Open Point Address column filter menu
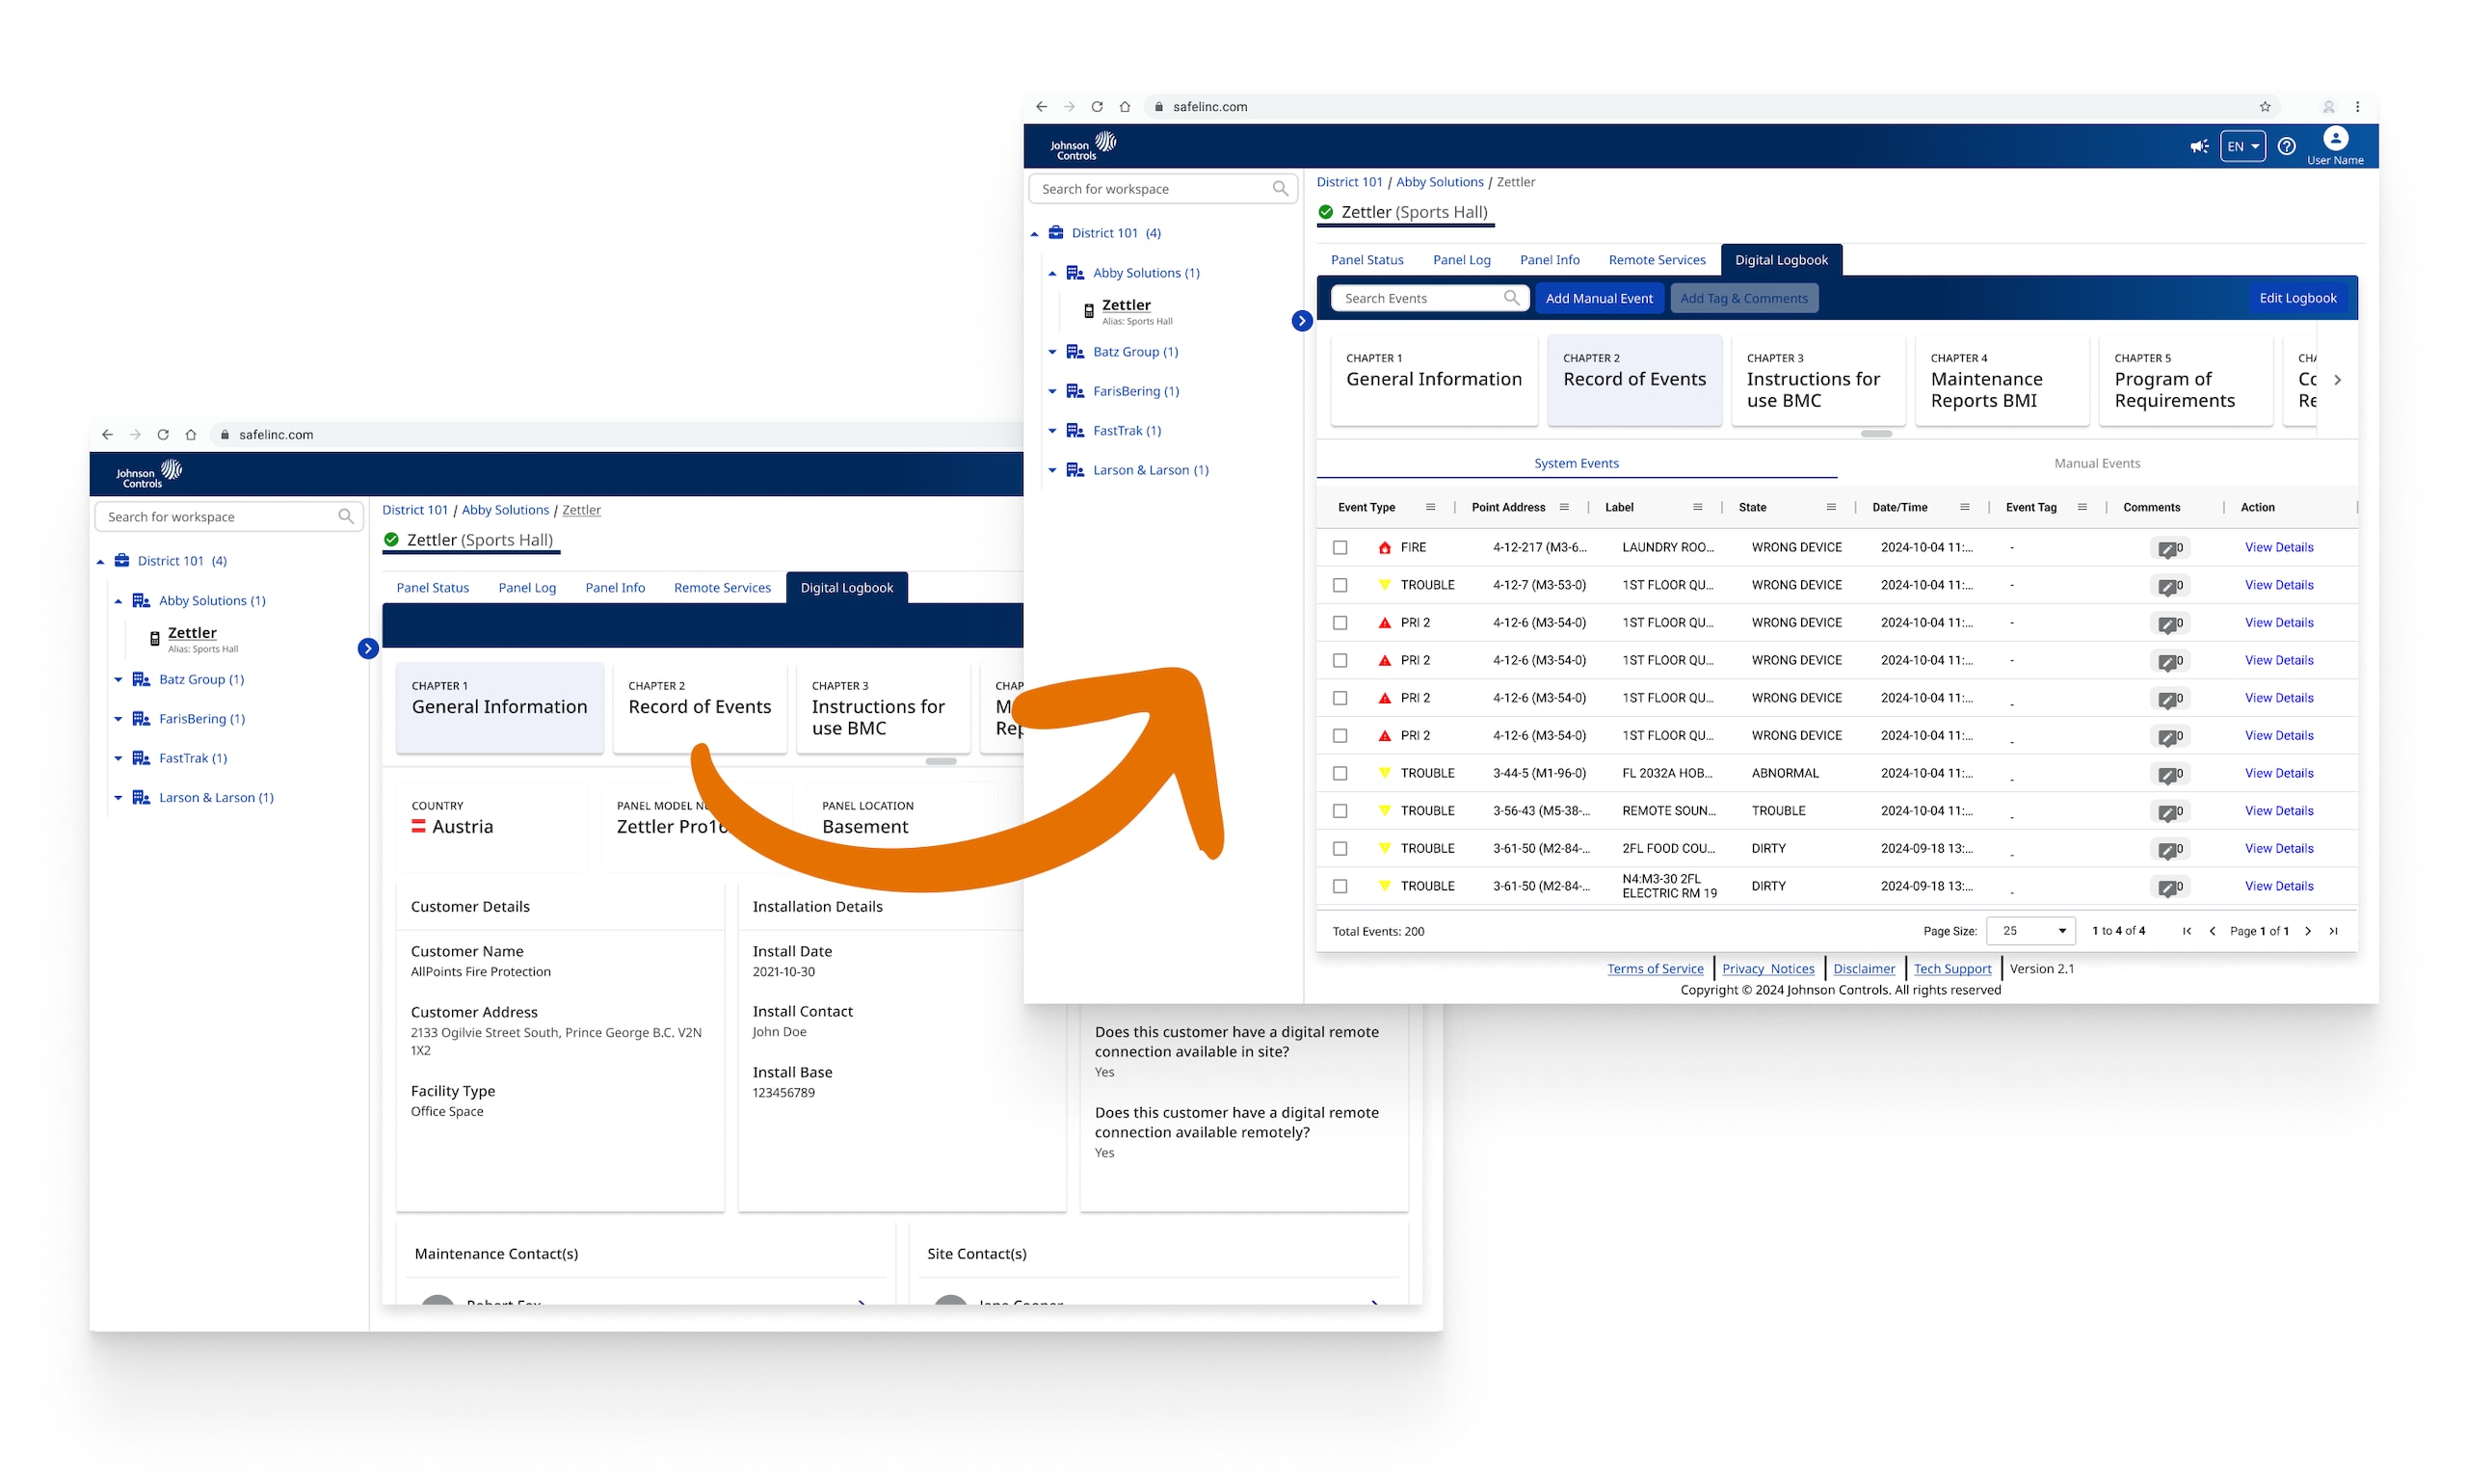 pos(1563,507)
